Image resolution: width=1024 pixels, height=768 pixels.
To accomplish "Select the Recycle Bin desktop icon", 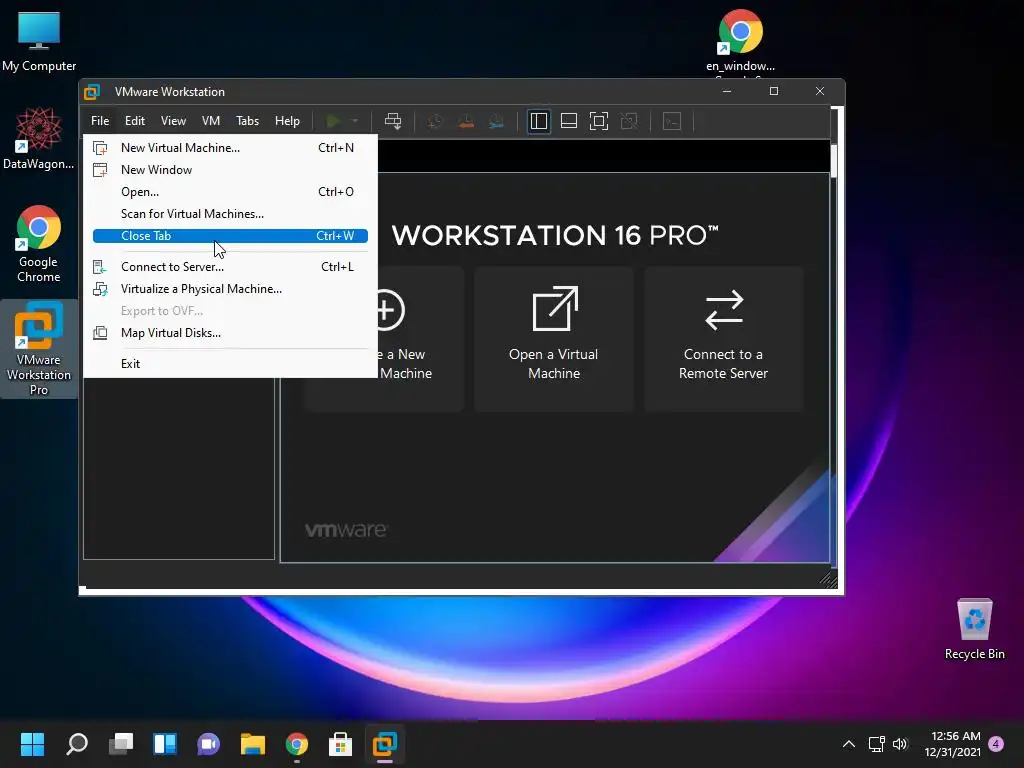I will (974, 628).
